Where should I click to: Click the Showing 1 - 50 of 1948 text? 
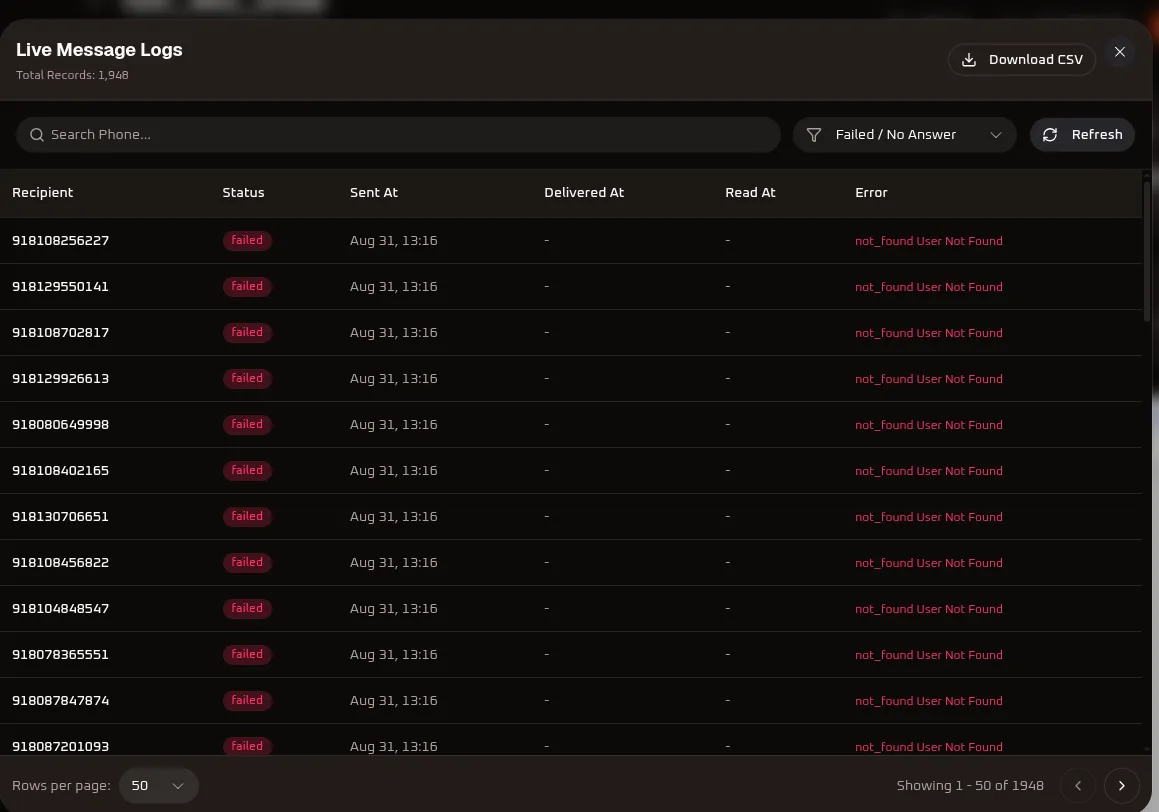[x=970, y=785]
